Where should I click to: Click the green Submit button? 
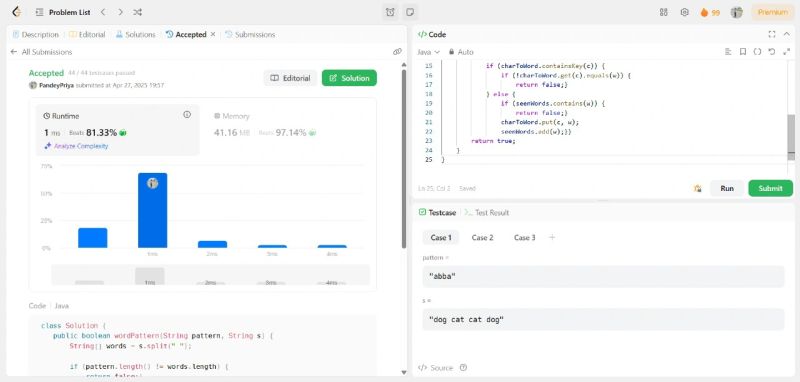pos(770,188)
